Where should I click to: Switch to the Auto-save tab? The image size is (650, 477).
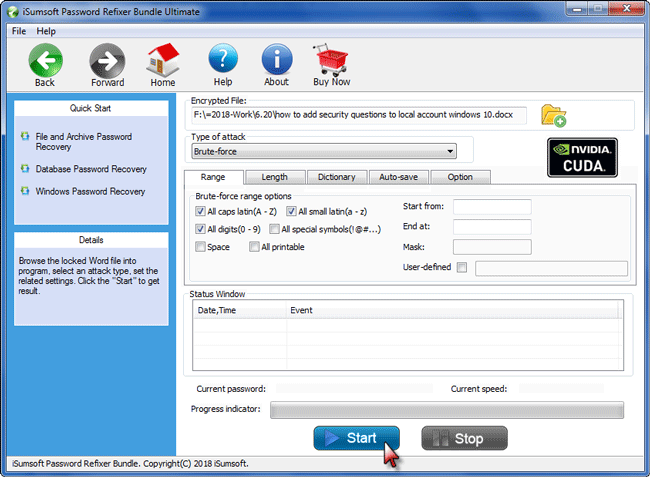pos(398,177)
